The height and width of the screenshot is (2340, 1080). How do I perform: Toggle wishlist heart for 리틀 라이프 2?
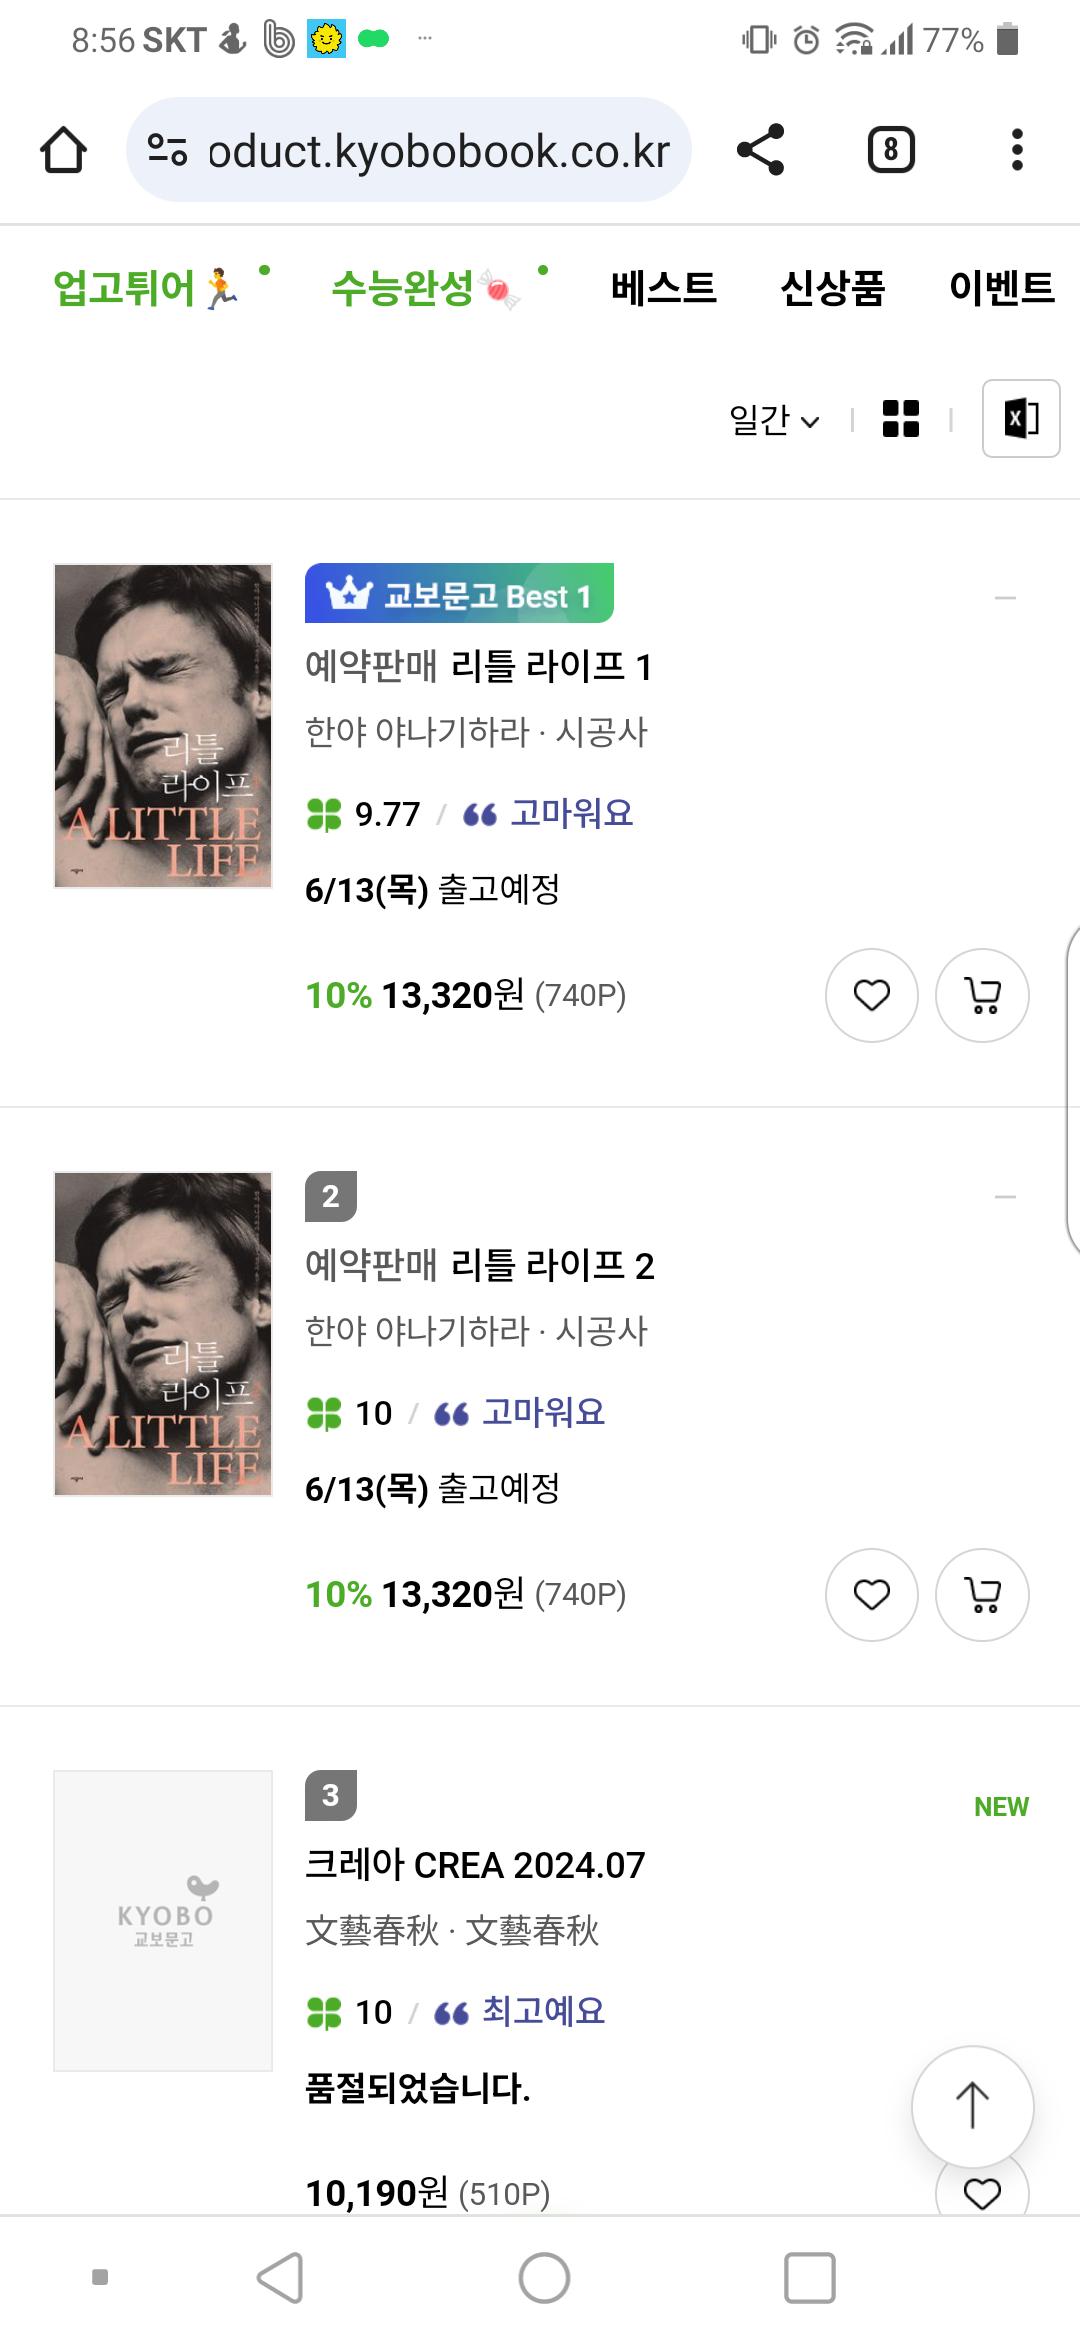click(x=871, y=1594)
